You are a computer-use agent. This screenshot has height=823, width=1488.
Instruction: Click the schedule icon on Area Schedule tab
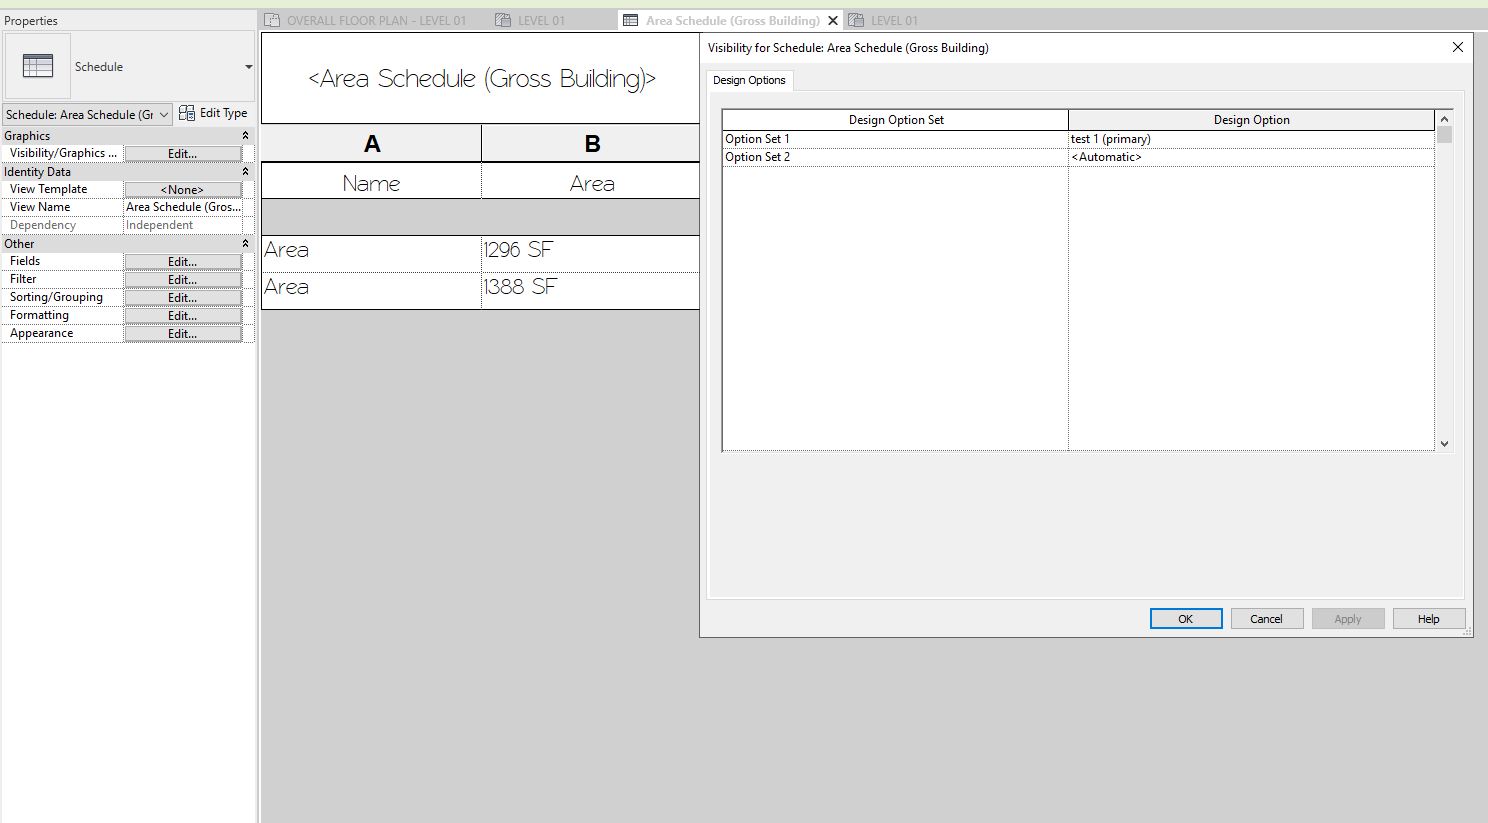(629, 19)
